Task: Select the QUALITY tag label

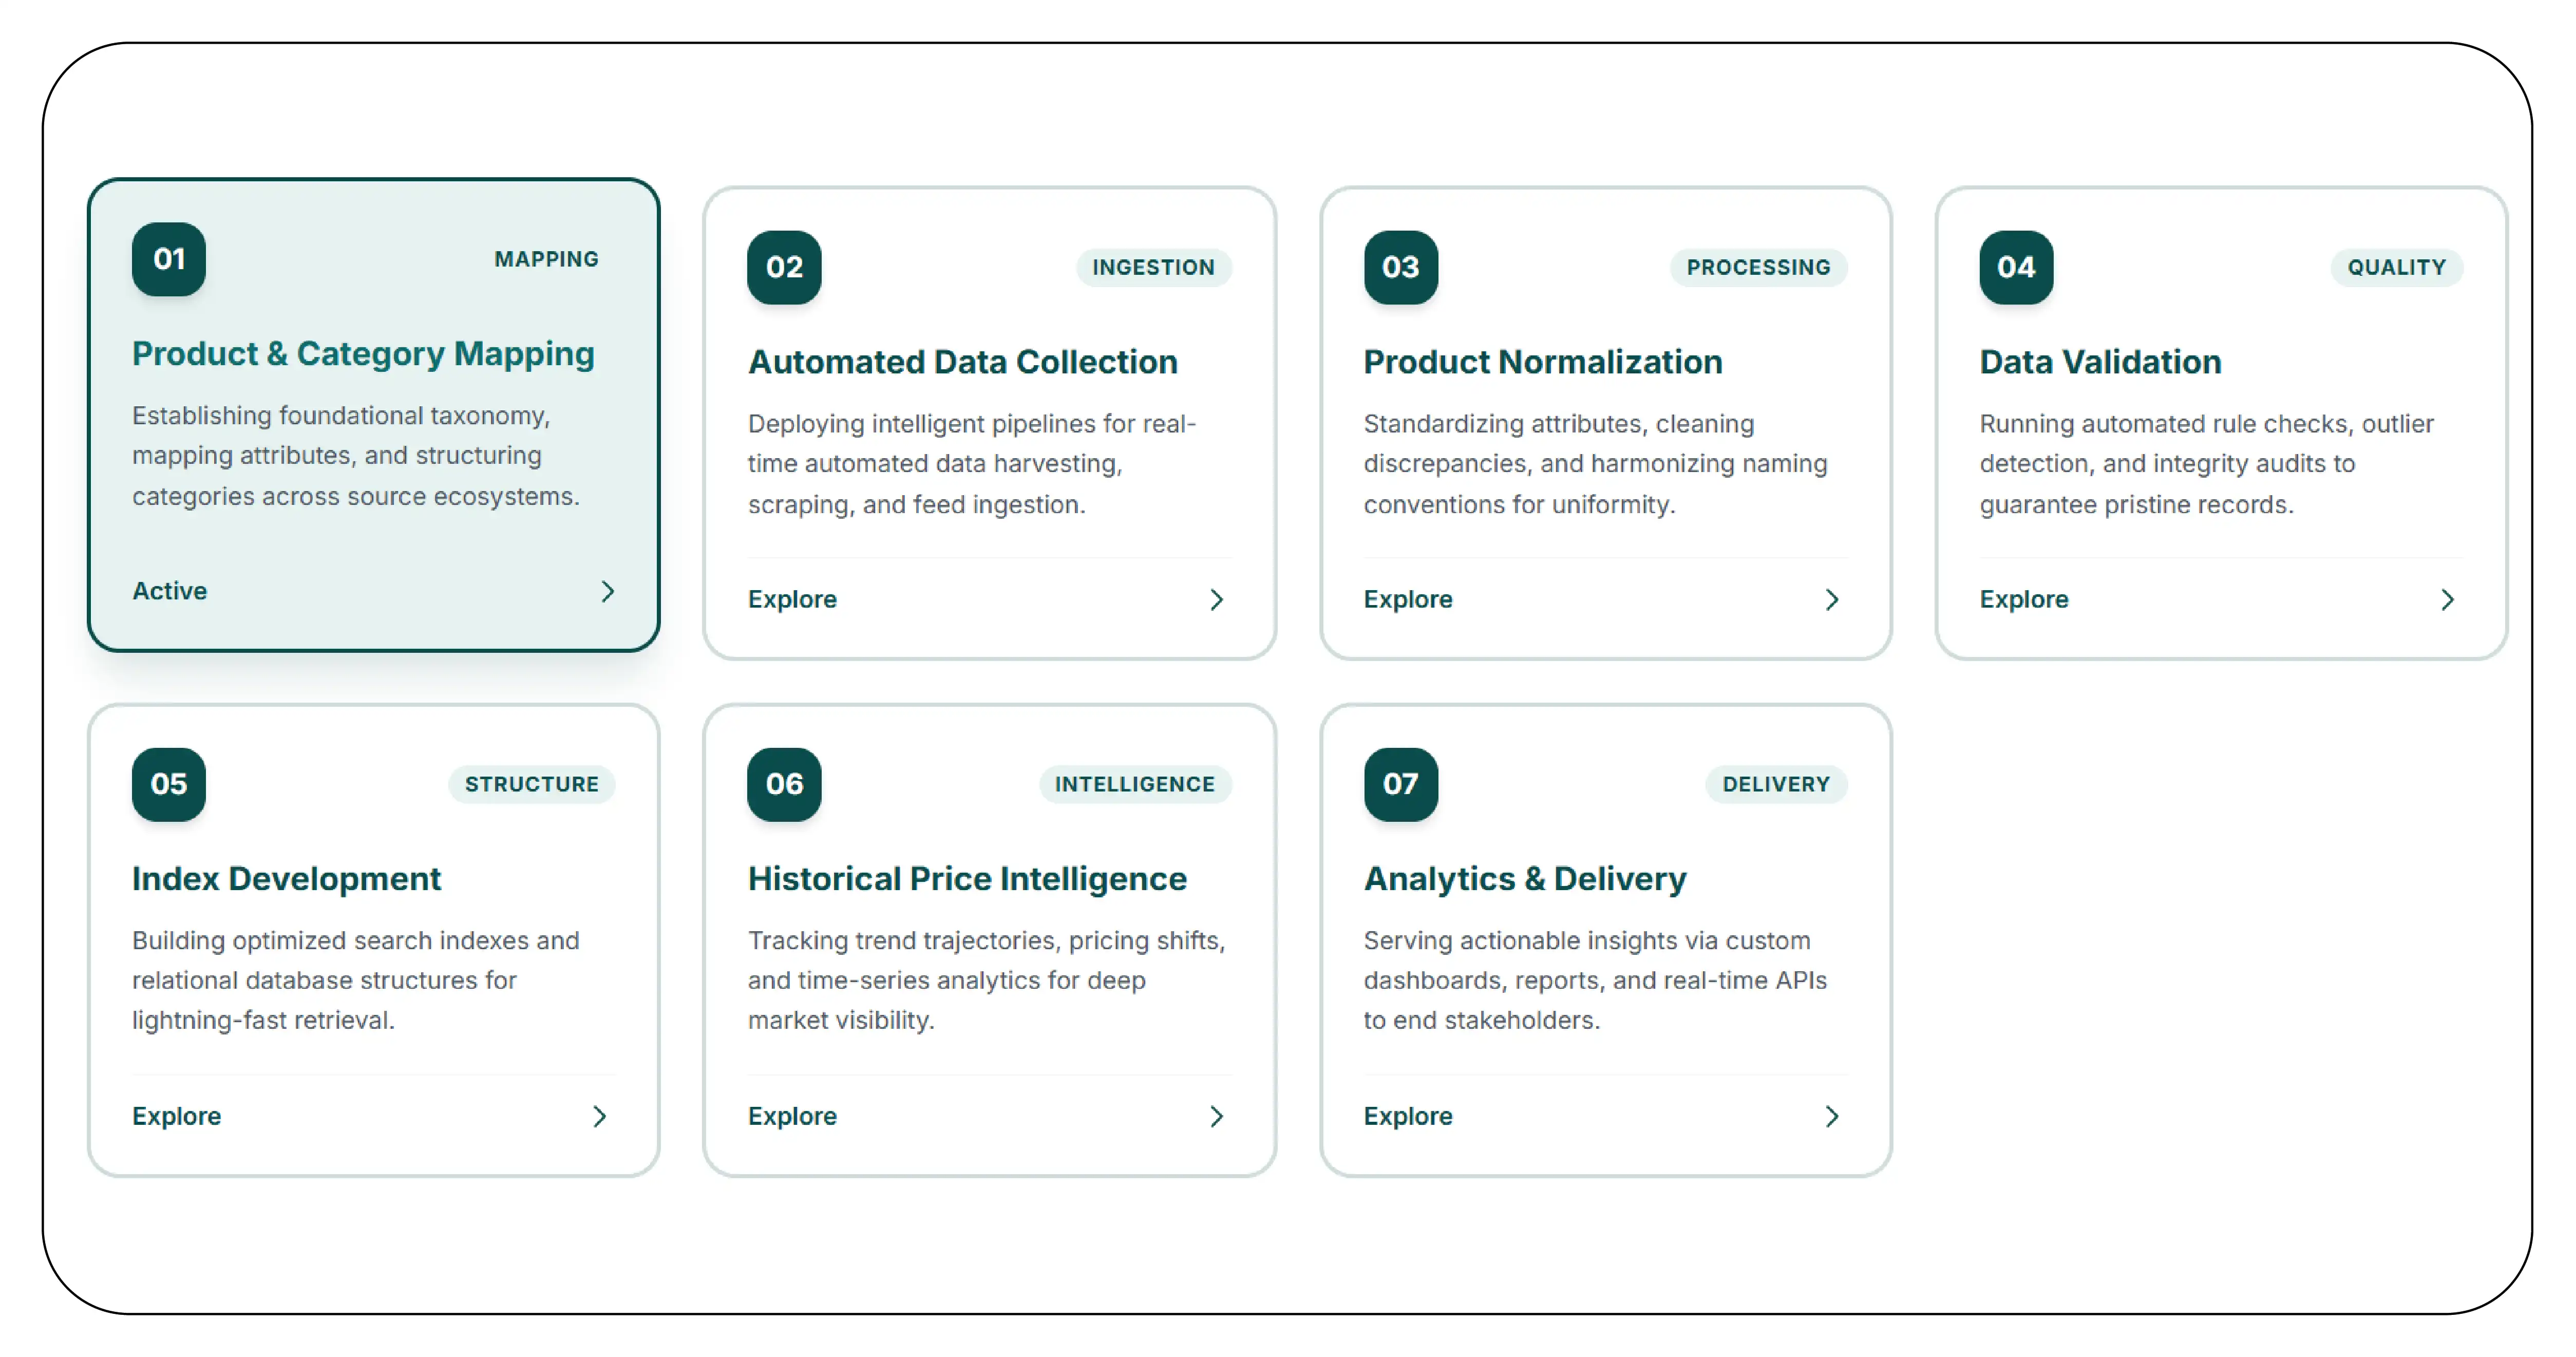Action: [2396, 267]
